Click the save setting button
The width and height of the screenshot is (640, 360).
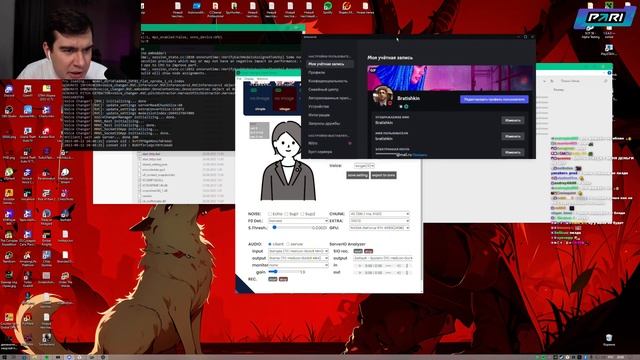358,175
